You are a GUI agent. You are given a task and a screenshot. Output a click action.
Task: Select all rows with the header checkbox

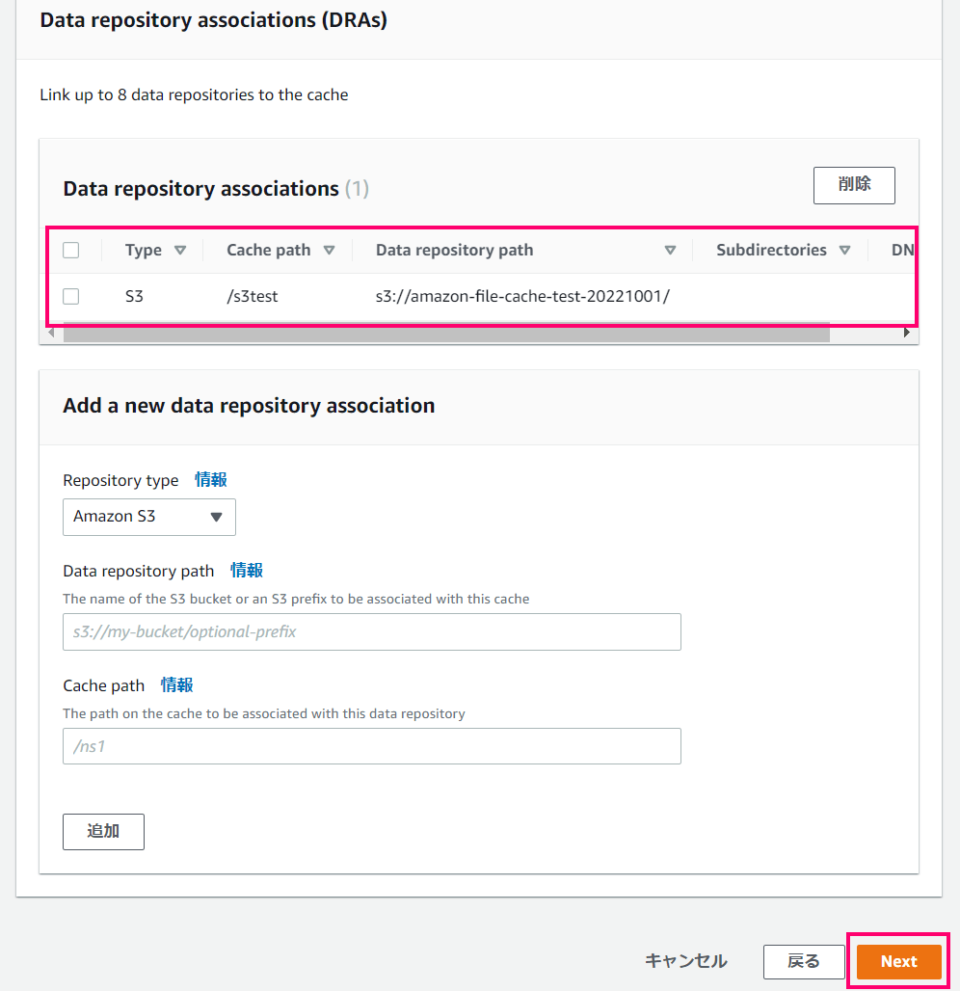click(x=70, y=249)
